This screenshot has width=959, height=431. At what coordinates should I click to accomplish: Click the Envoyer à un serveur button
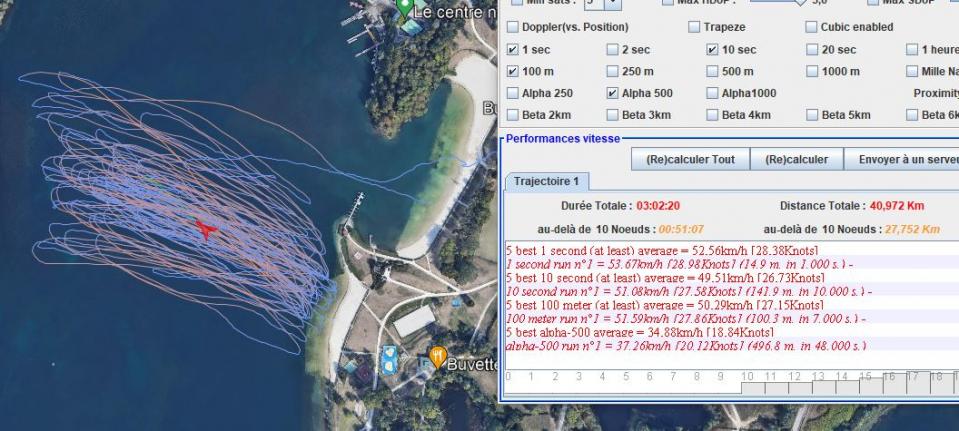902,160
